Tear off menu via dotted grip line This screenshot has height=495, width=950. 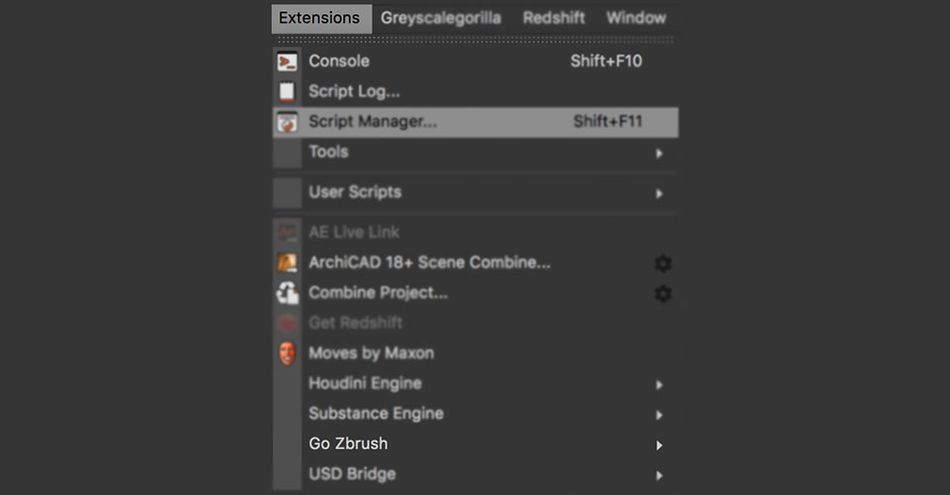(476, 40)
